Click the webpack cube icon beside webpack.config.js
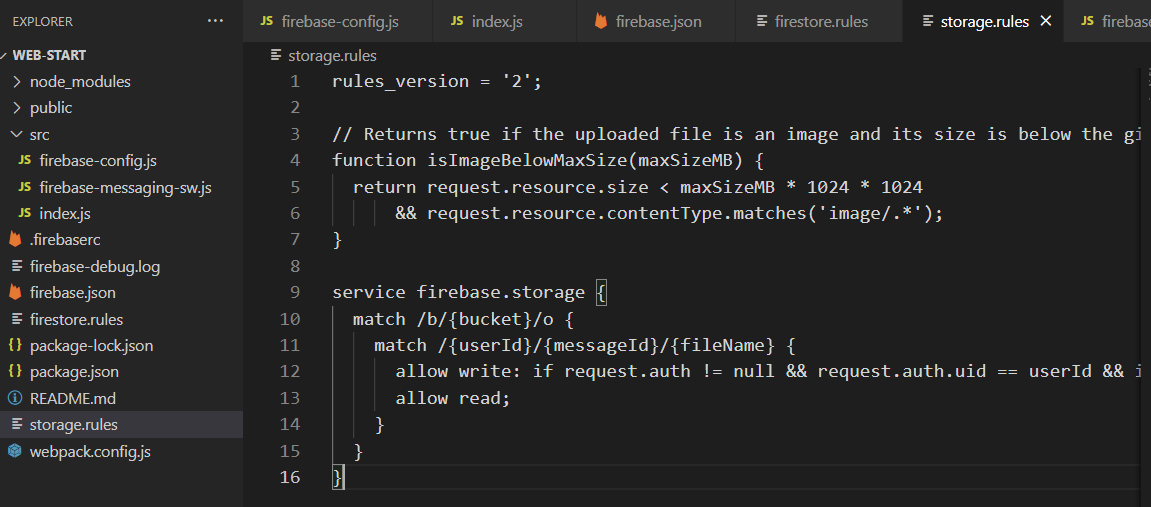Viewport: 1151px width, 507px height. click(x=15, y=451)
